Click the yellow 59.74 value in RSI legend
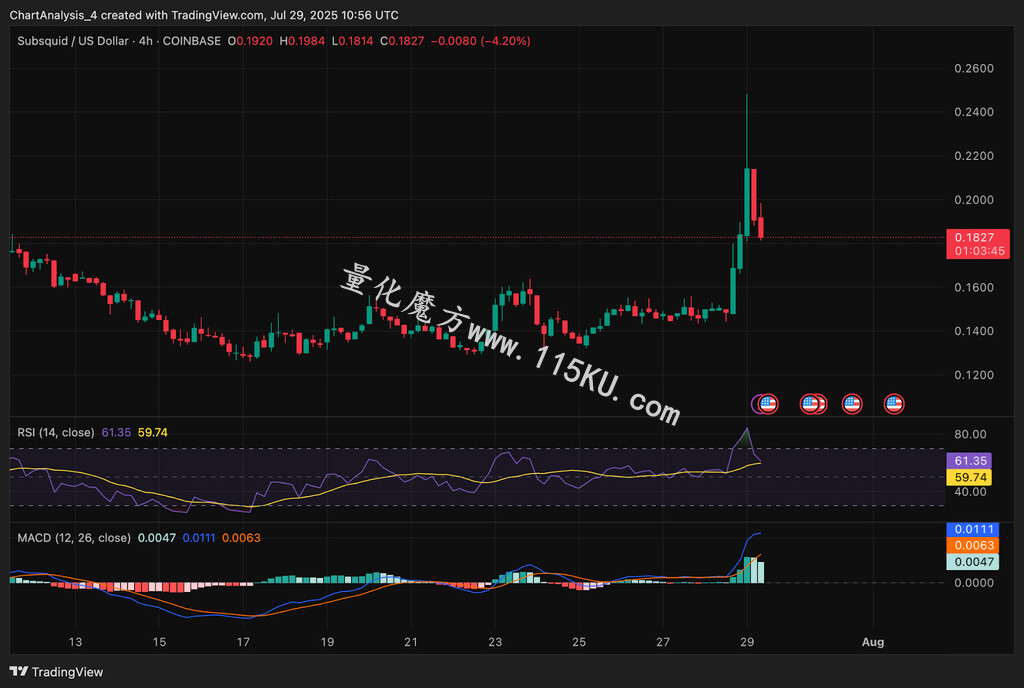This screenshot has width=1024, height=688. 153,432
